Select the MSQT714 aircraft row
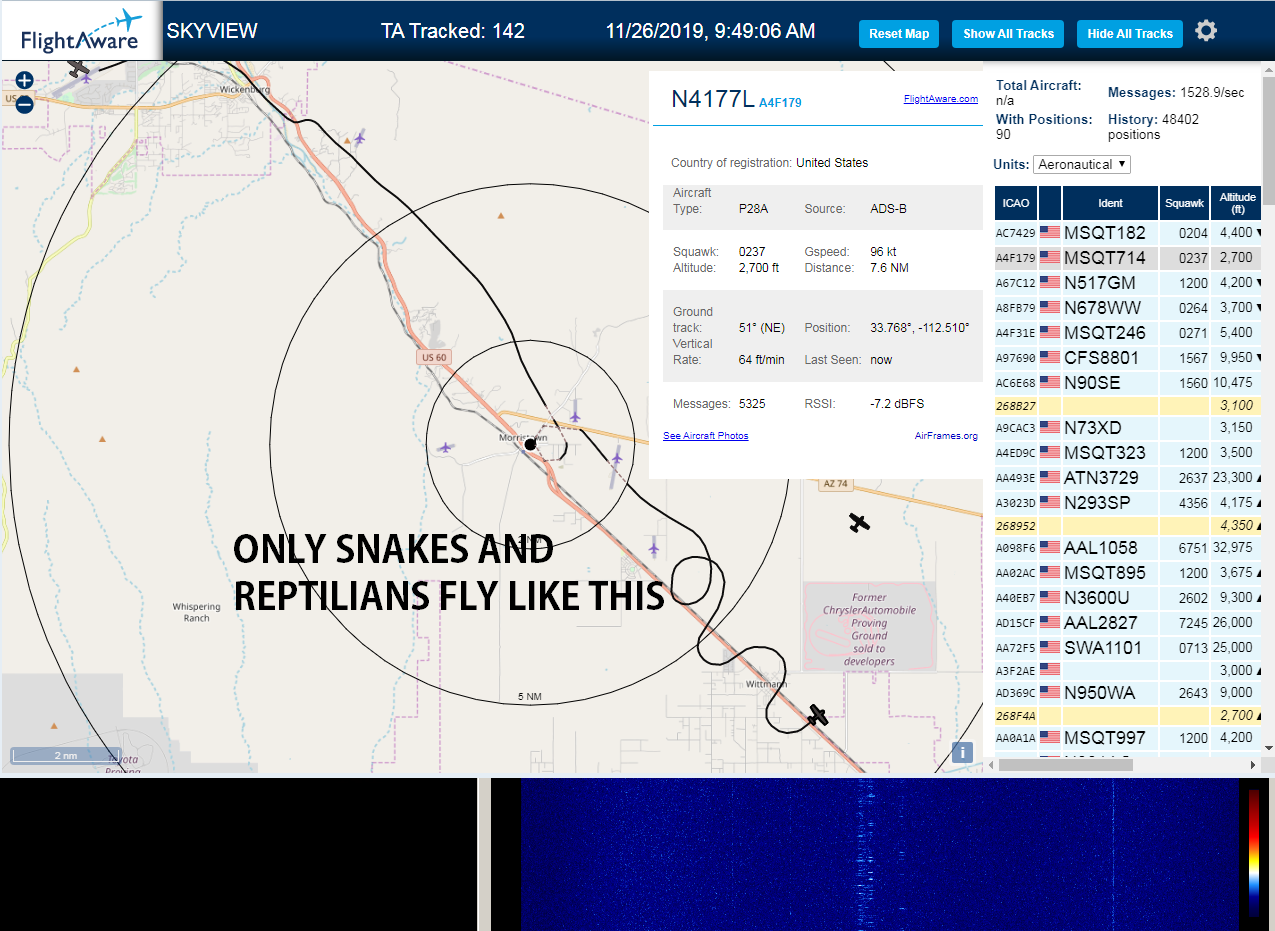1275x931 pixels. pyautogui.click(x=1128, y=257)
